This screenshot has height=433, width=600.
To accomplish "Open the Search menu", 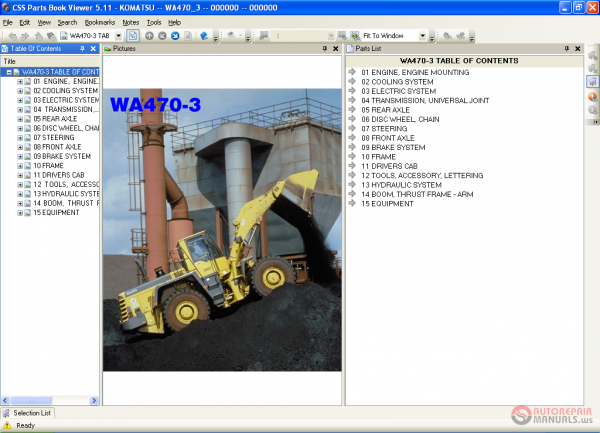I will [67, 23].
